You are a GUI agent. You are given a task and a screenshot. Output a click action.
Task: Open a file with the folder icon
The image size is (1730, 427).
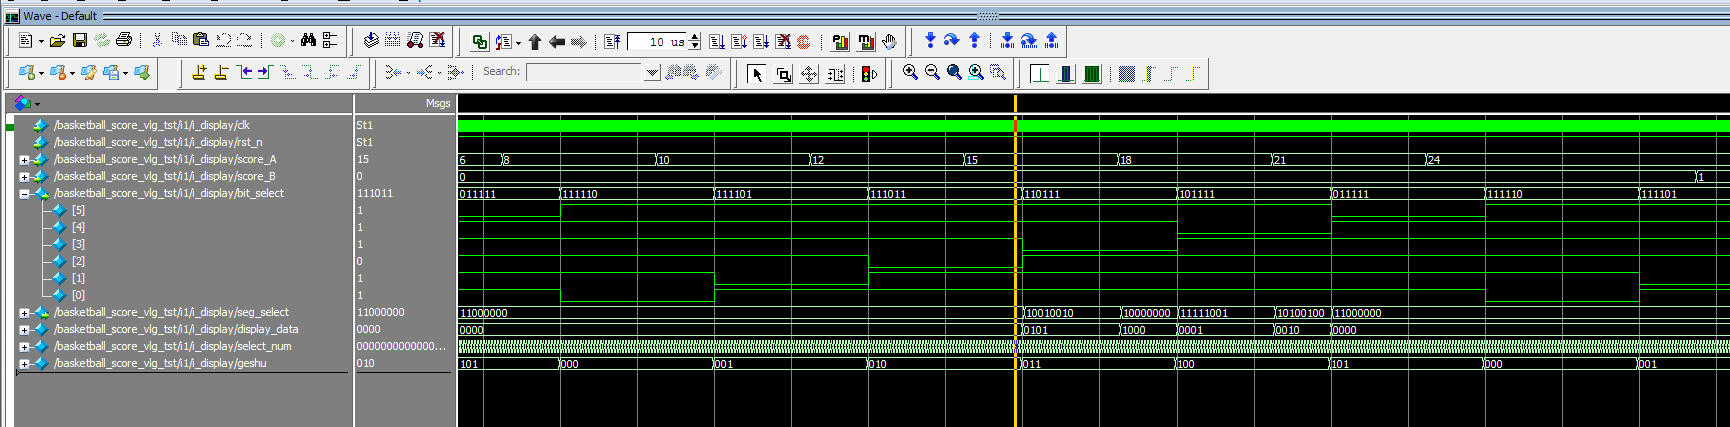click(58, 41)
